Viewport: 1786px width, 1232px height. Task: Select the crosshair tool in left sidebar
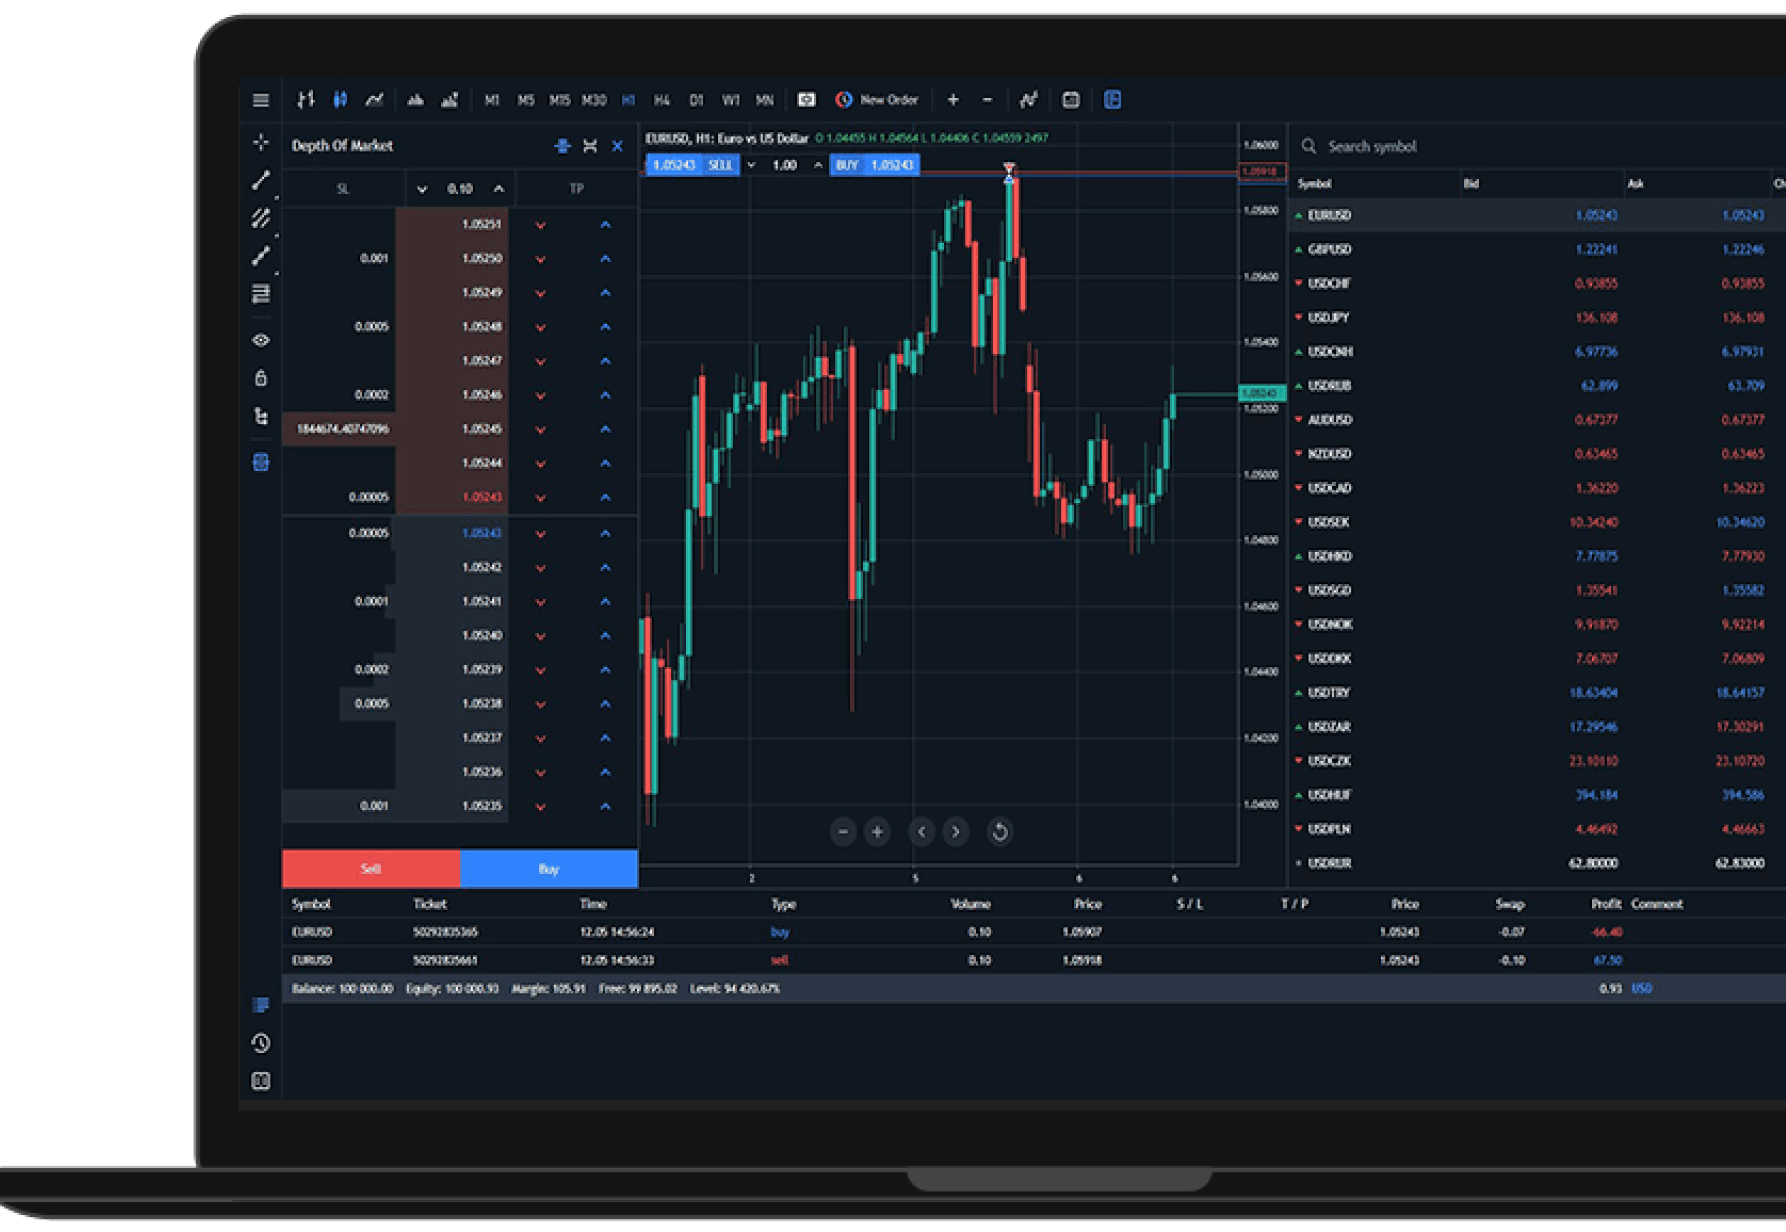pos(260,142)
